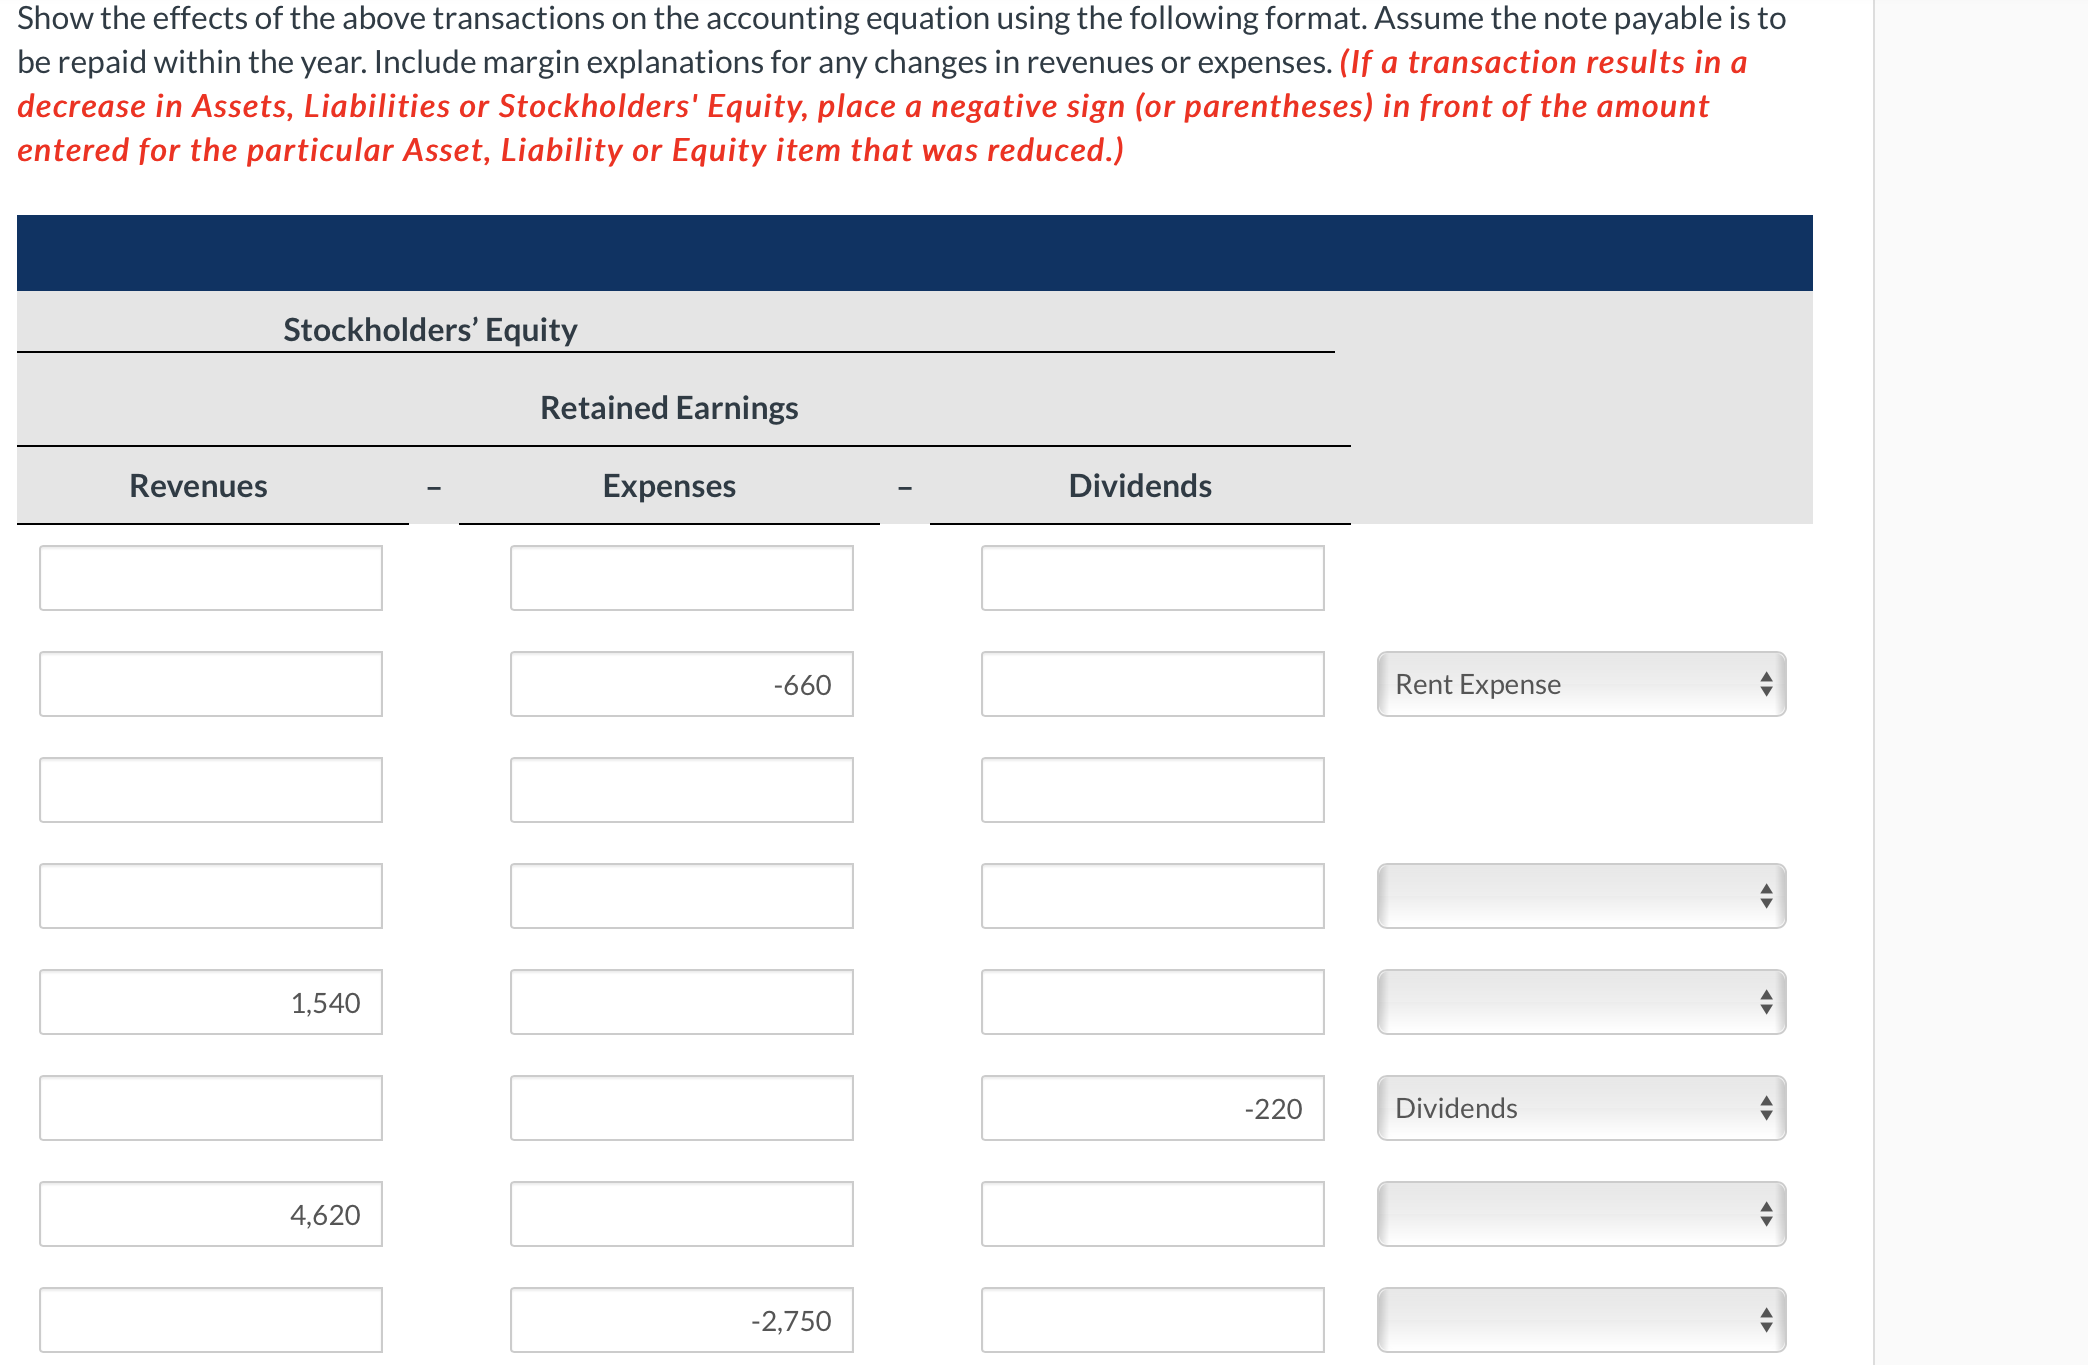
Task: Open the explanation dropdown beside the 1,540 revenue
Action: [1580, 1002]
